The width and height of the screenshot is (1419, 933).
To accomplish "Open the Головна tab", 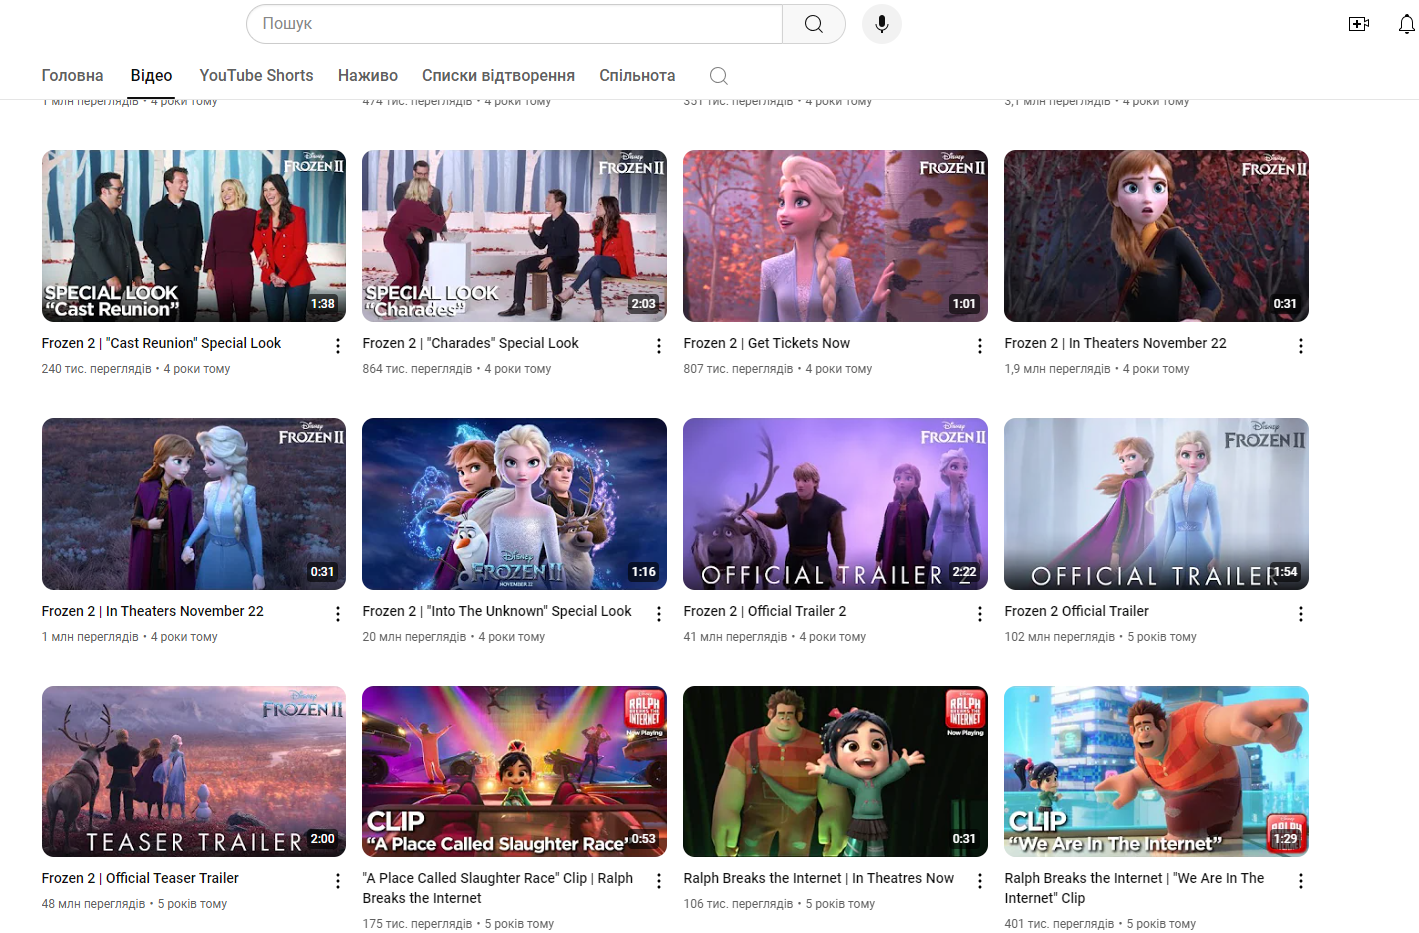I will pyautogui.click(x=72, y=75).
